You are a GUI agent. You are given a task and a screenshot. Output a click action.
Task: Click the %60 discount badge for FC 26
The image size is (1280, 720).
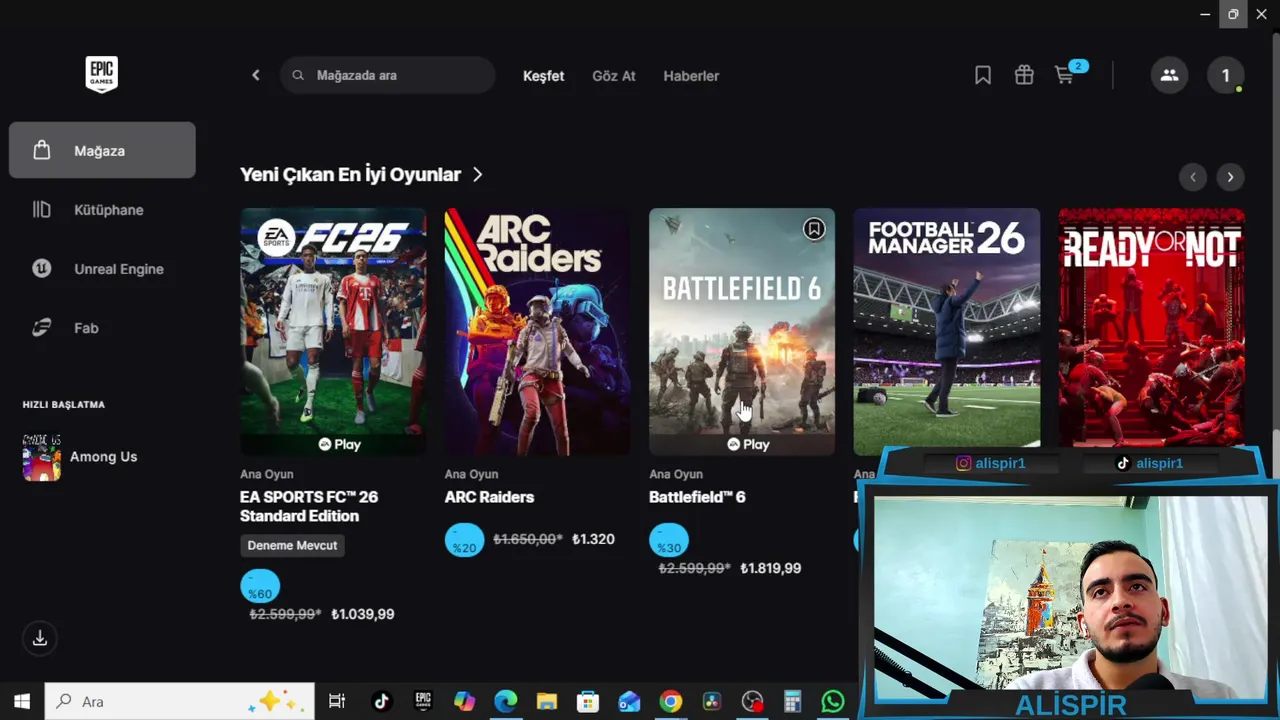[x=260, y=588]
